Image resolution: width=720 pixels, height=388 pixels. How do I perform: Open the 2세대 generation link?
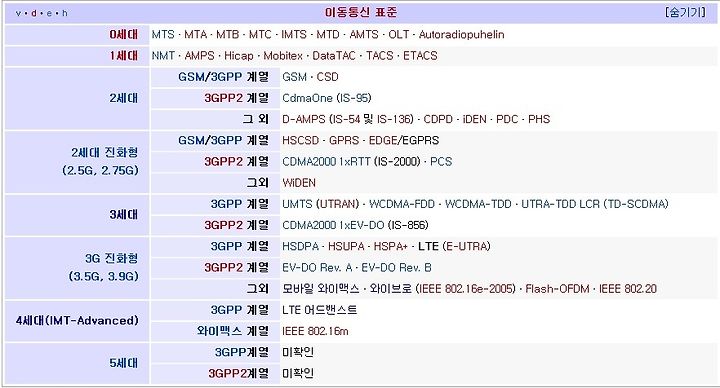pos(124,98)
